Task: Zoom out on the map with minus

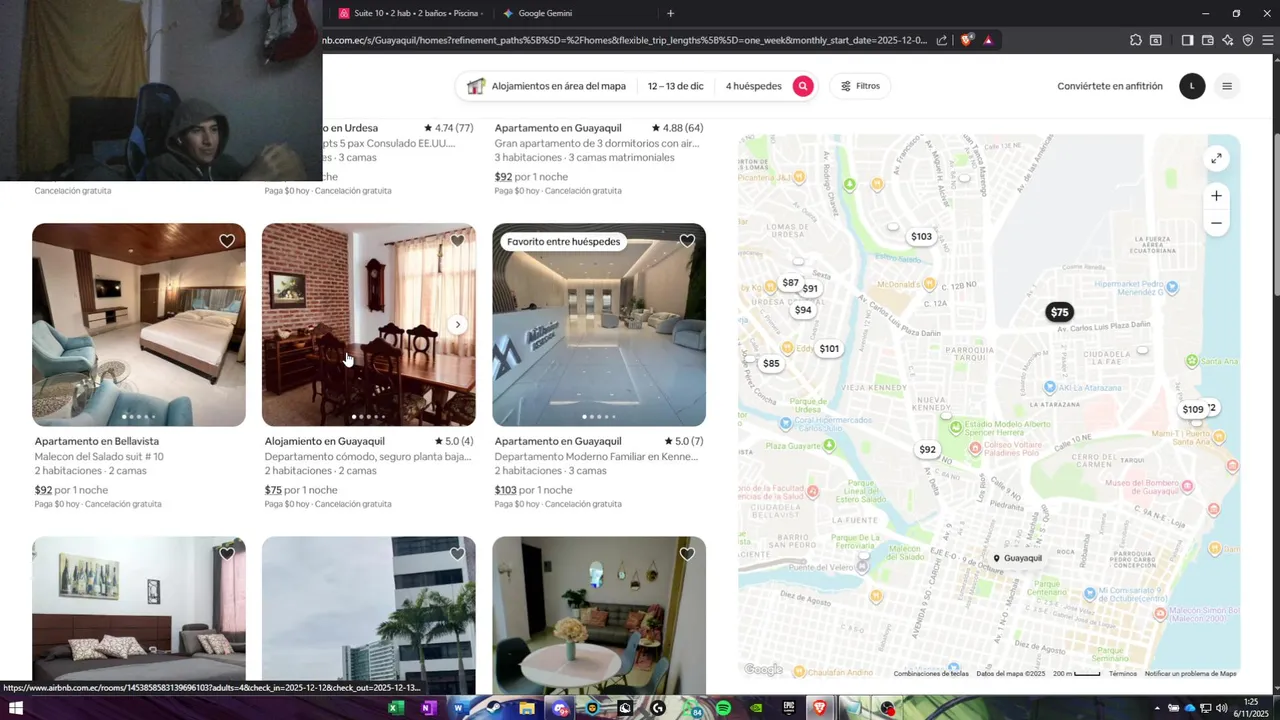Action: (x=1216, y=223)
